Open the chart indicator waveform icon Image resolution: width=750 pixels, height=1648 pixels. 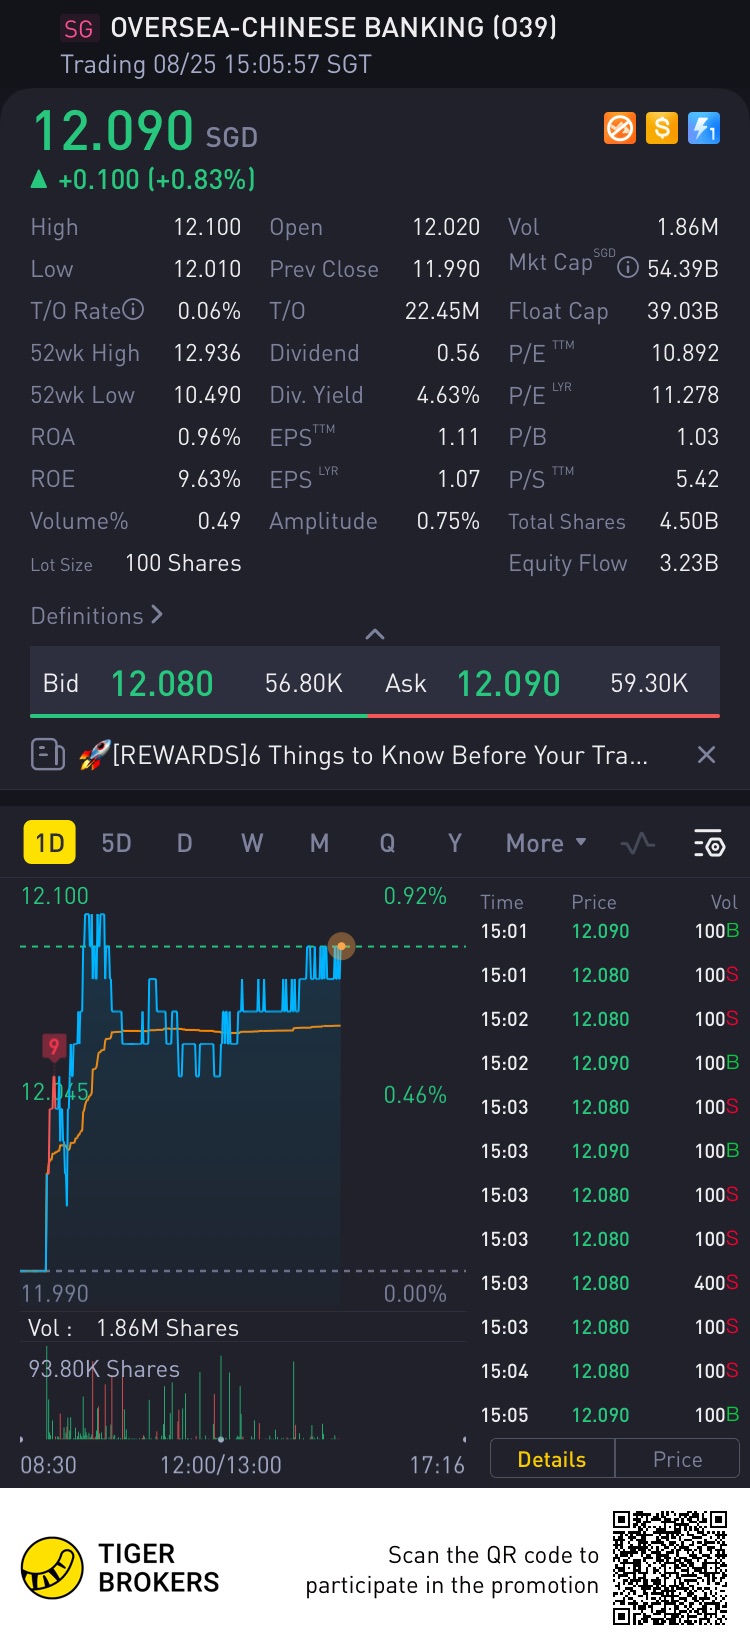[x=637, y=843]
